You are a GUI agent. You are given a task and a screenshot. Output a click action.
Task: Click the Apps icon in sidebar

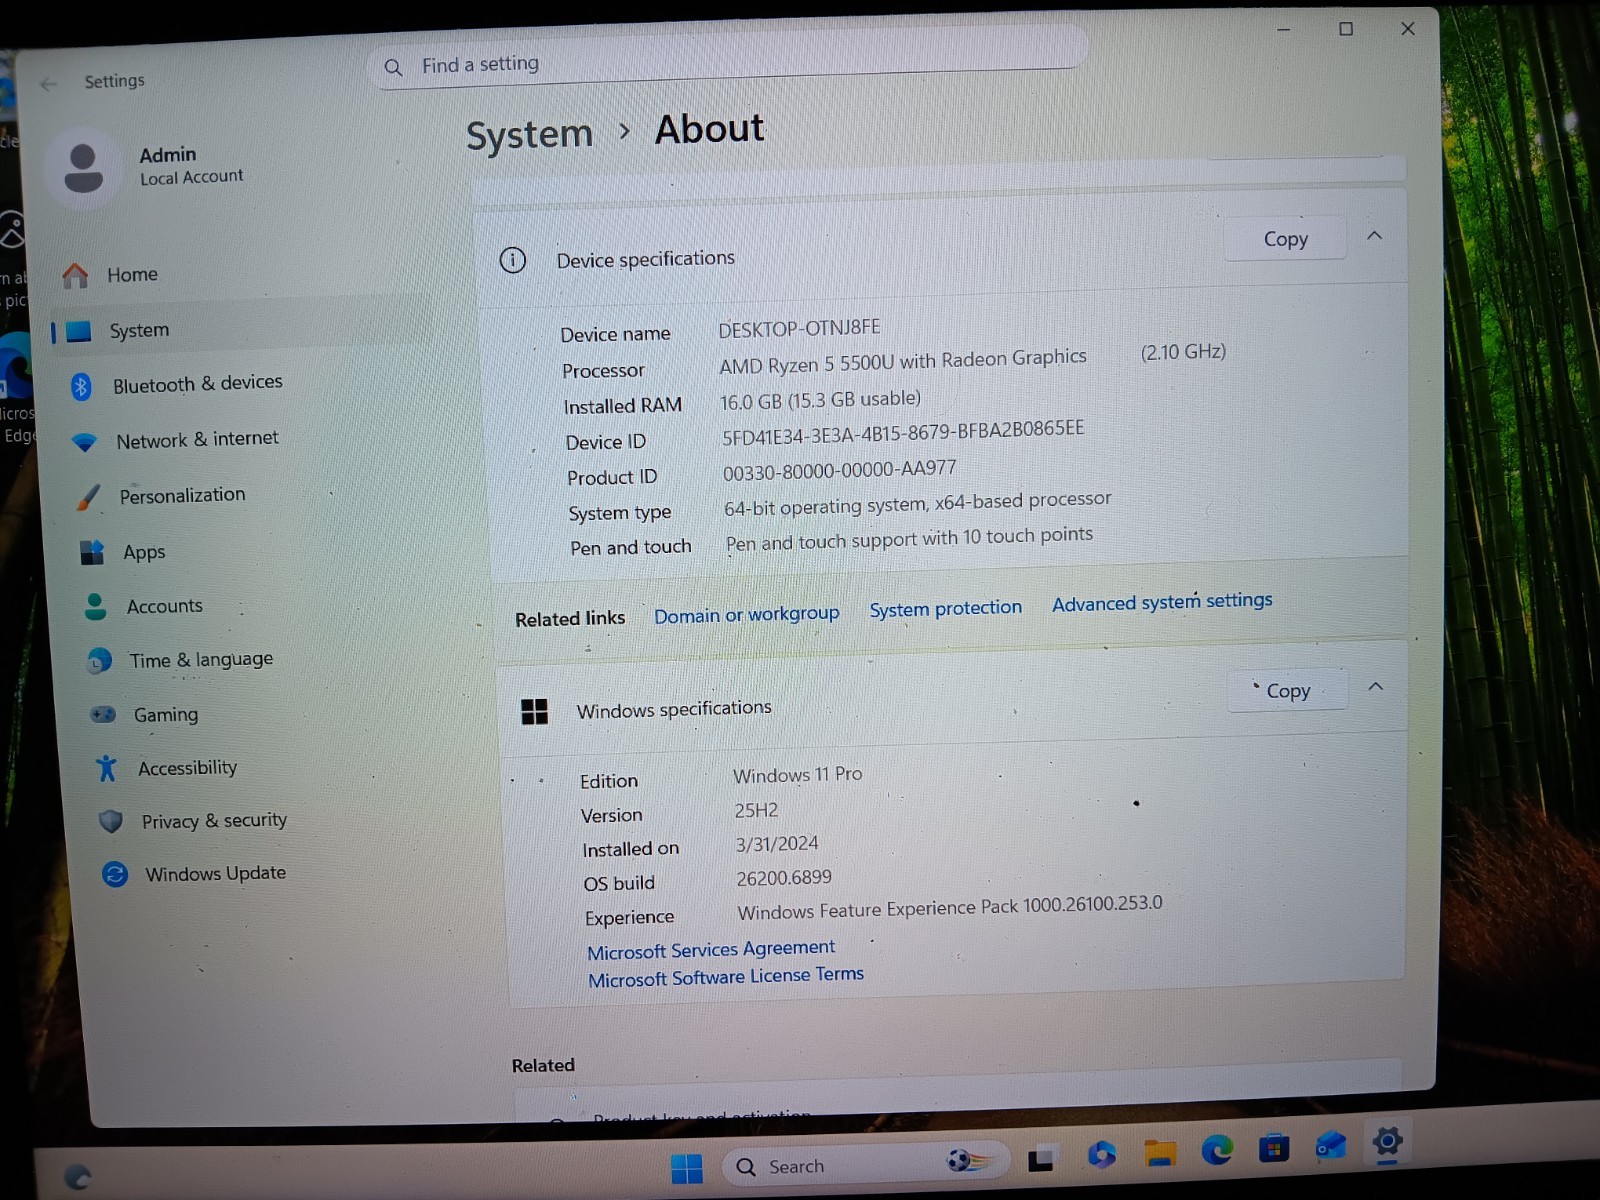click(92, 552)
